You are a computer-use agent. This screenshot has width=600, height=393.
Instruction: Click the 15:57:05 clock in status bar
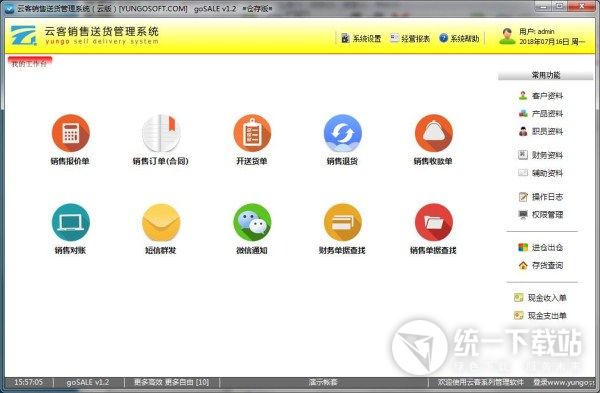pos(28,382)
